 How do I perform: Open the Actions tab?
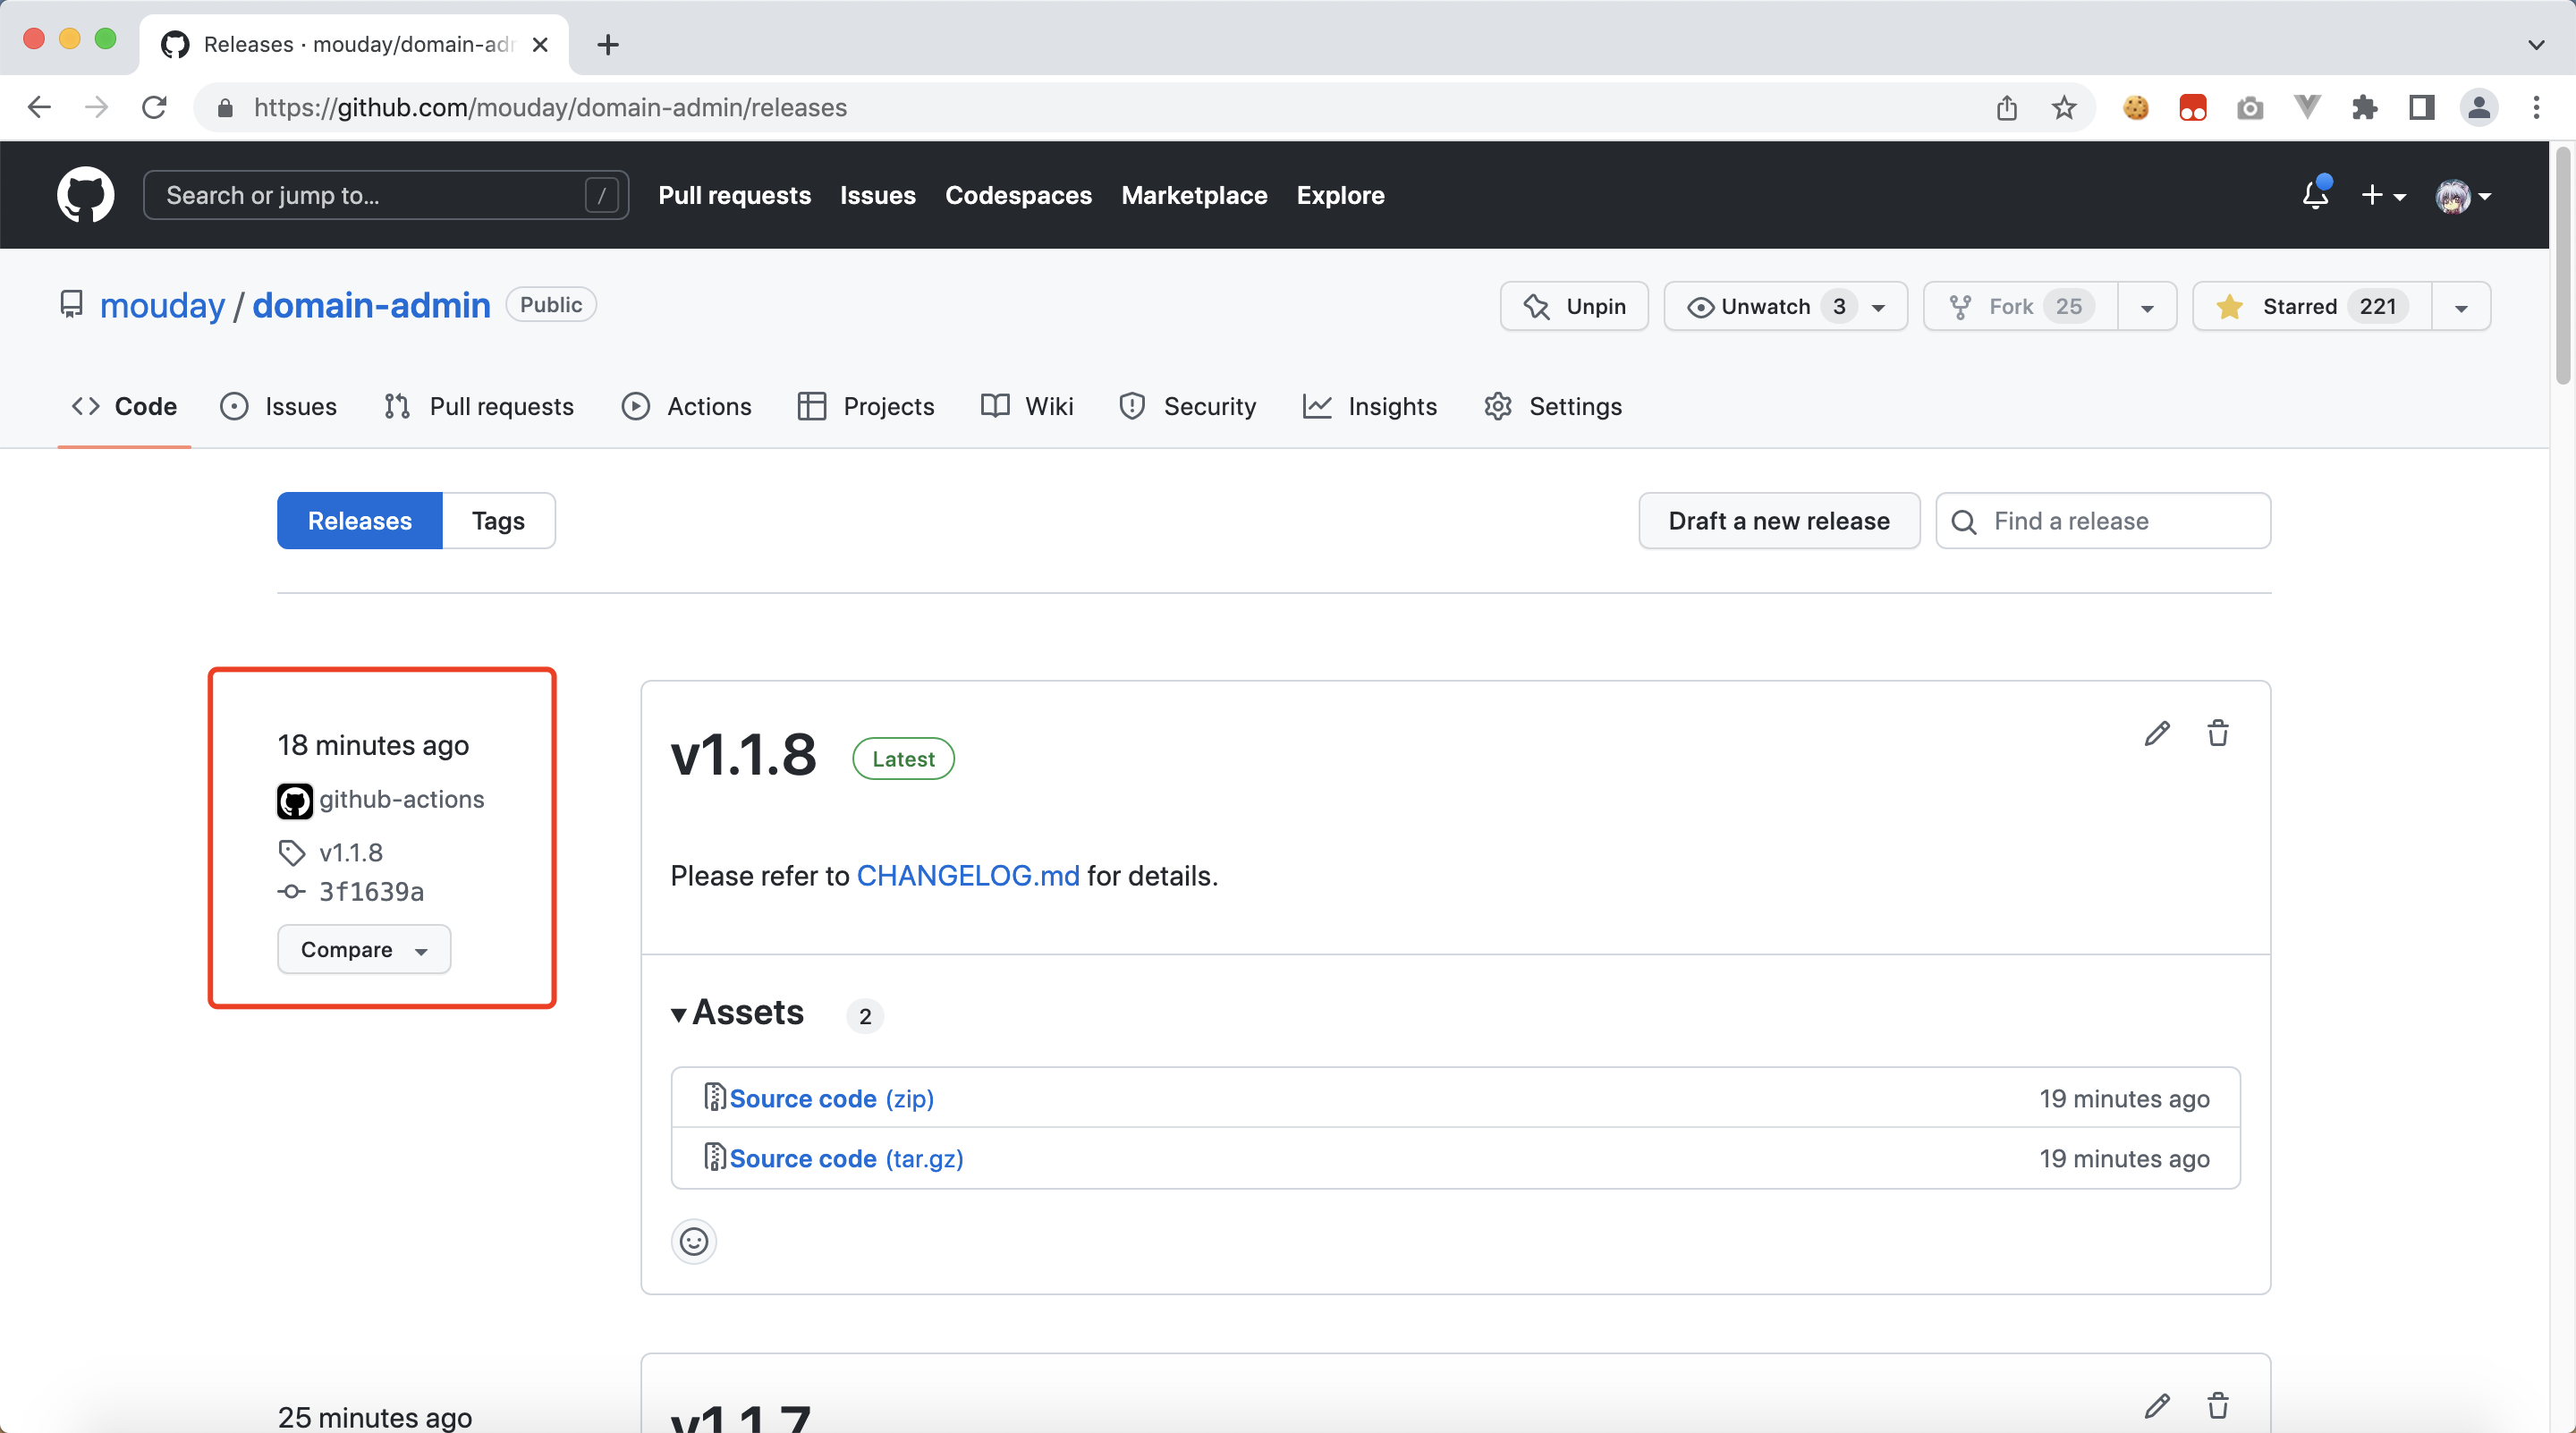[x=686, y=406]
